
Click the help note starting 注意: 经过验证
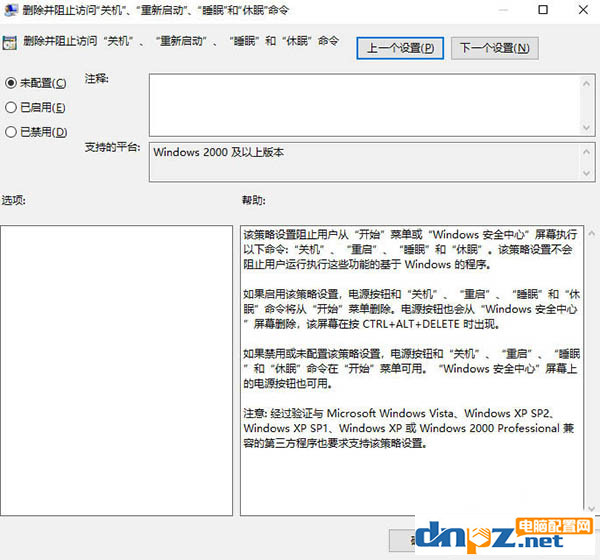[409, 428]
